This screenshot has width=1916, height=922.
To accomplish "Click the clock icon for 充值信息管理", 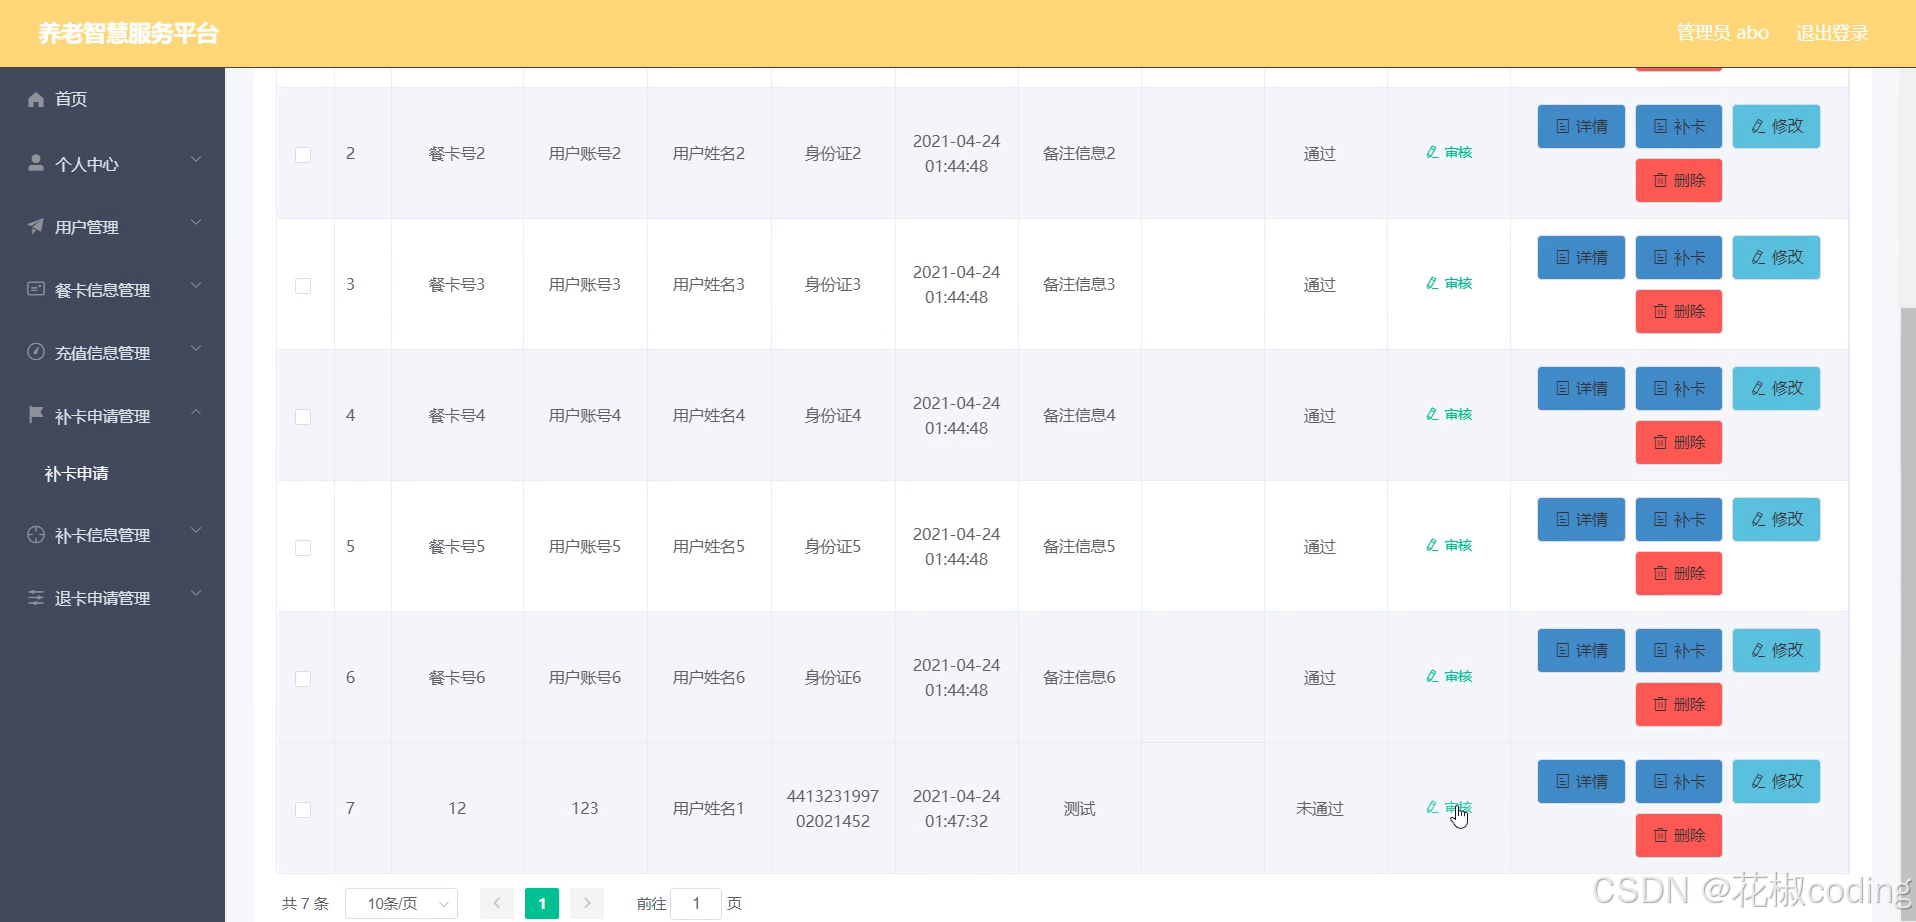I will (35, 352).
